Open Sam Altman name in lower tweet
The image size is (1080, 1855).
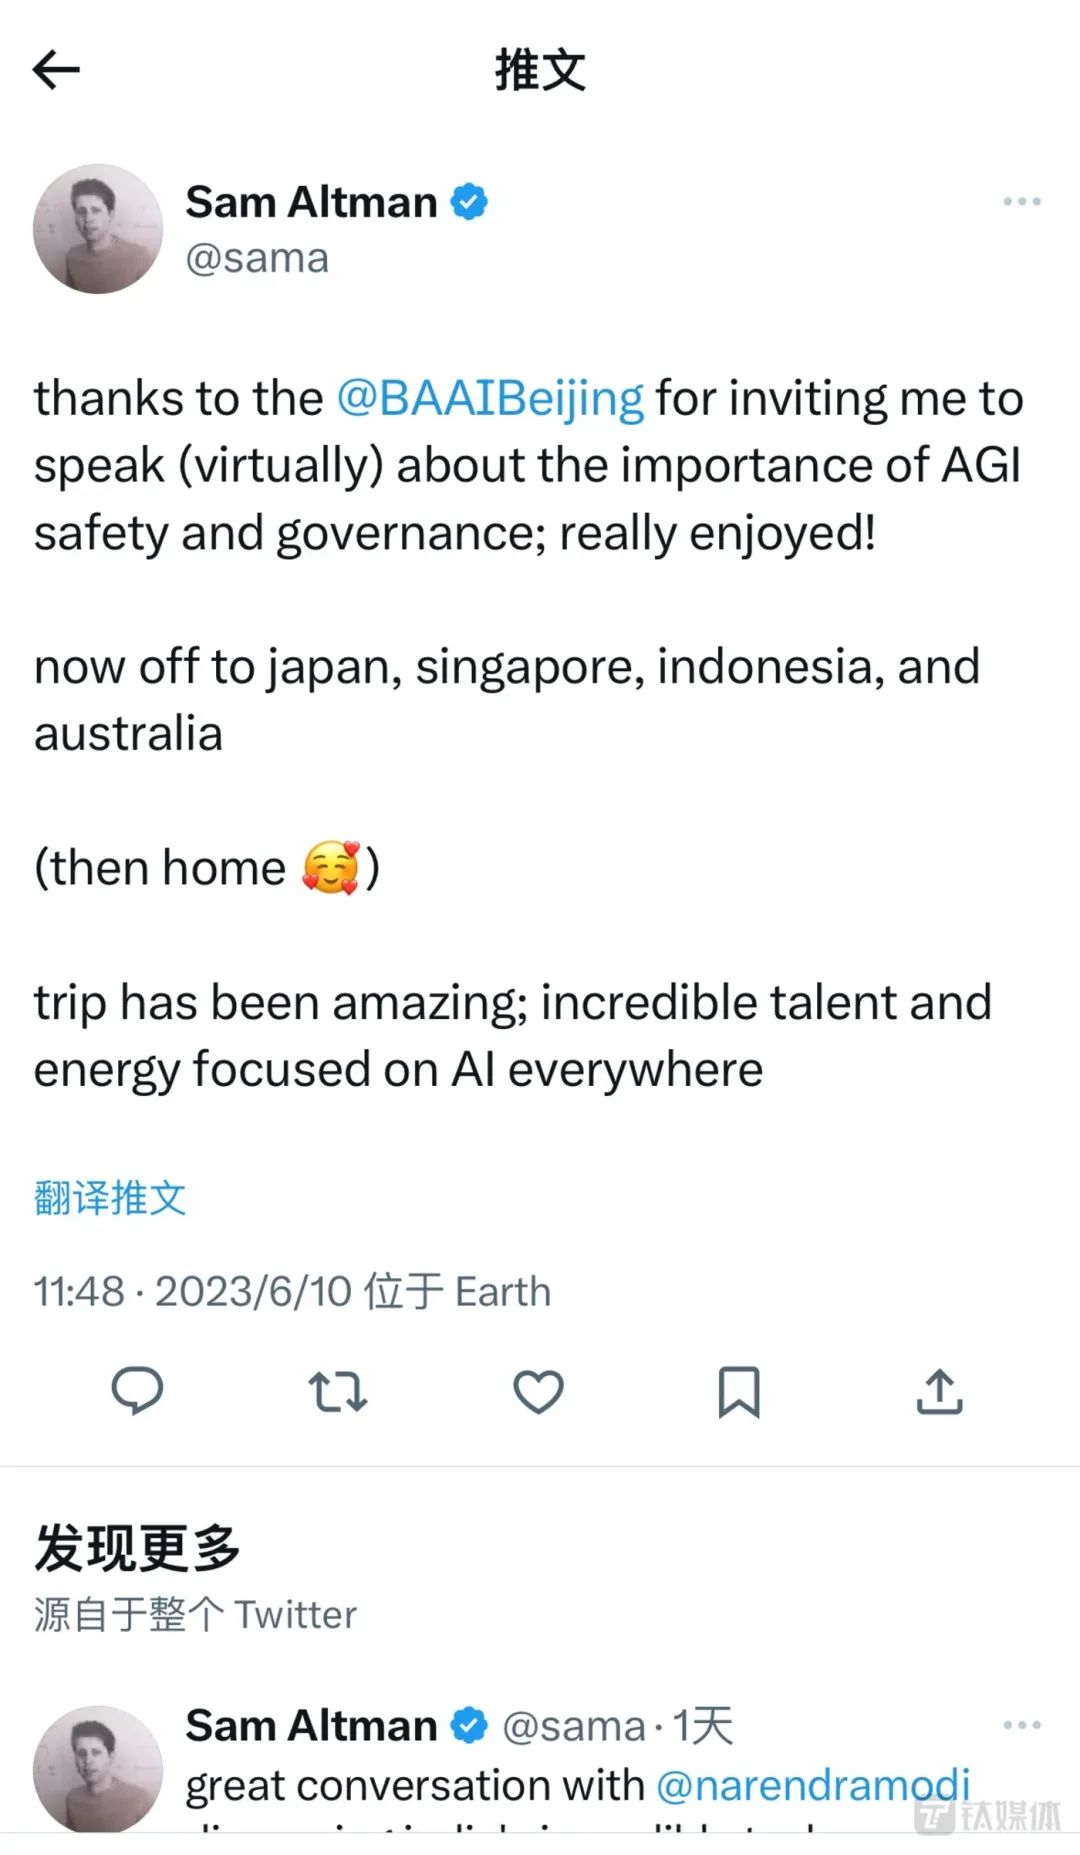click(x=311, y=1725)
